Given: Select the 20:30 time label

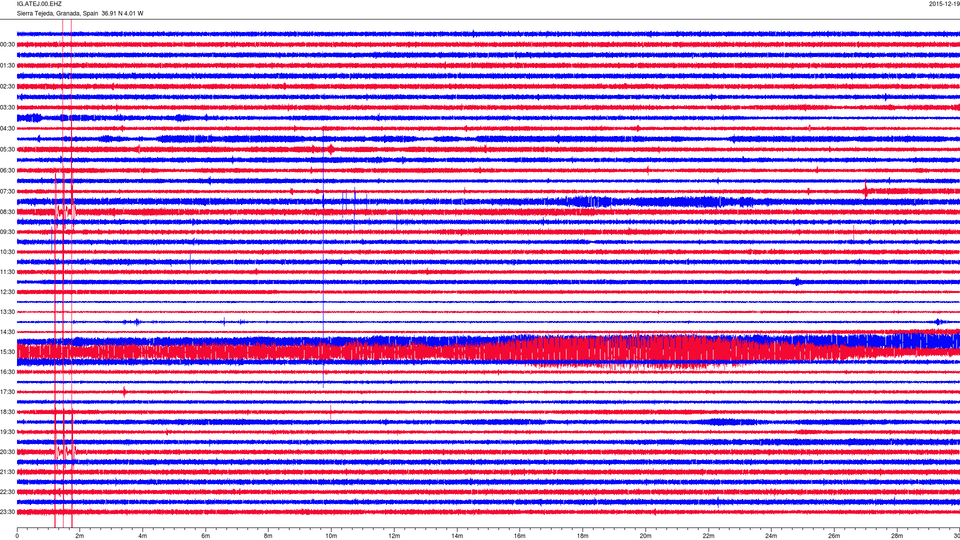Looking at the screenshot, I should pyautogui.click(x=7, y=452).
